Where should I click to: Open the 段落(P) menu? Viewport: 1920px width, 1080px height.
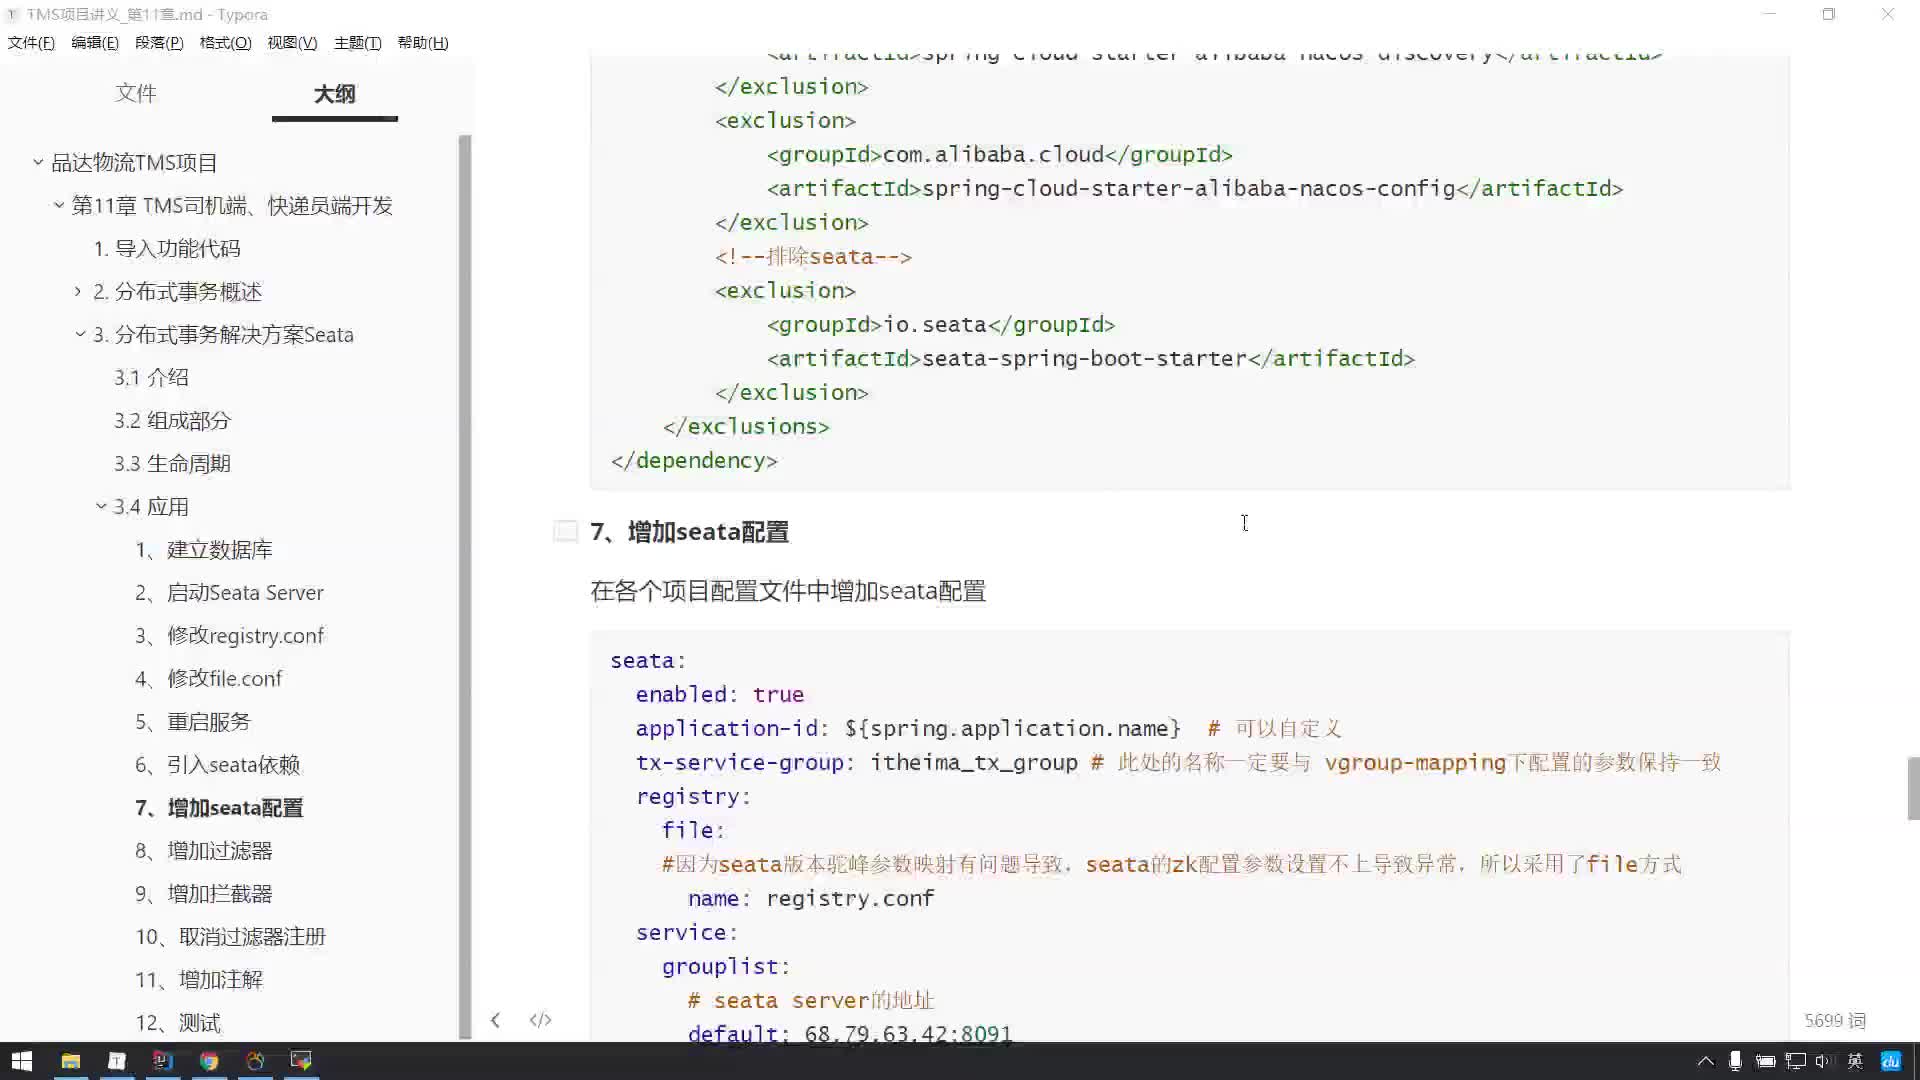point(159,42)
